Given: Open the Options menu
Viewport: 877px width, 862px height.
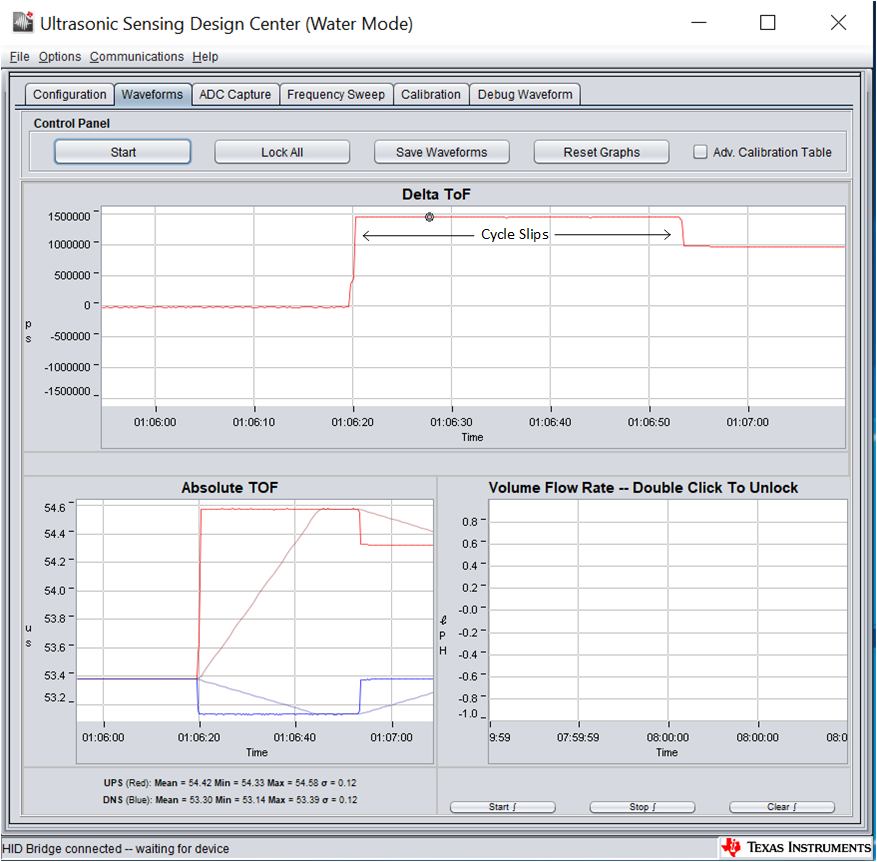Looking at the screenshot, I should click(x=60, y=57).
